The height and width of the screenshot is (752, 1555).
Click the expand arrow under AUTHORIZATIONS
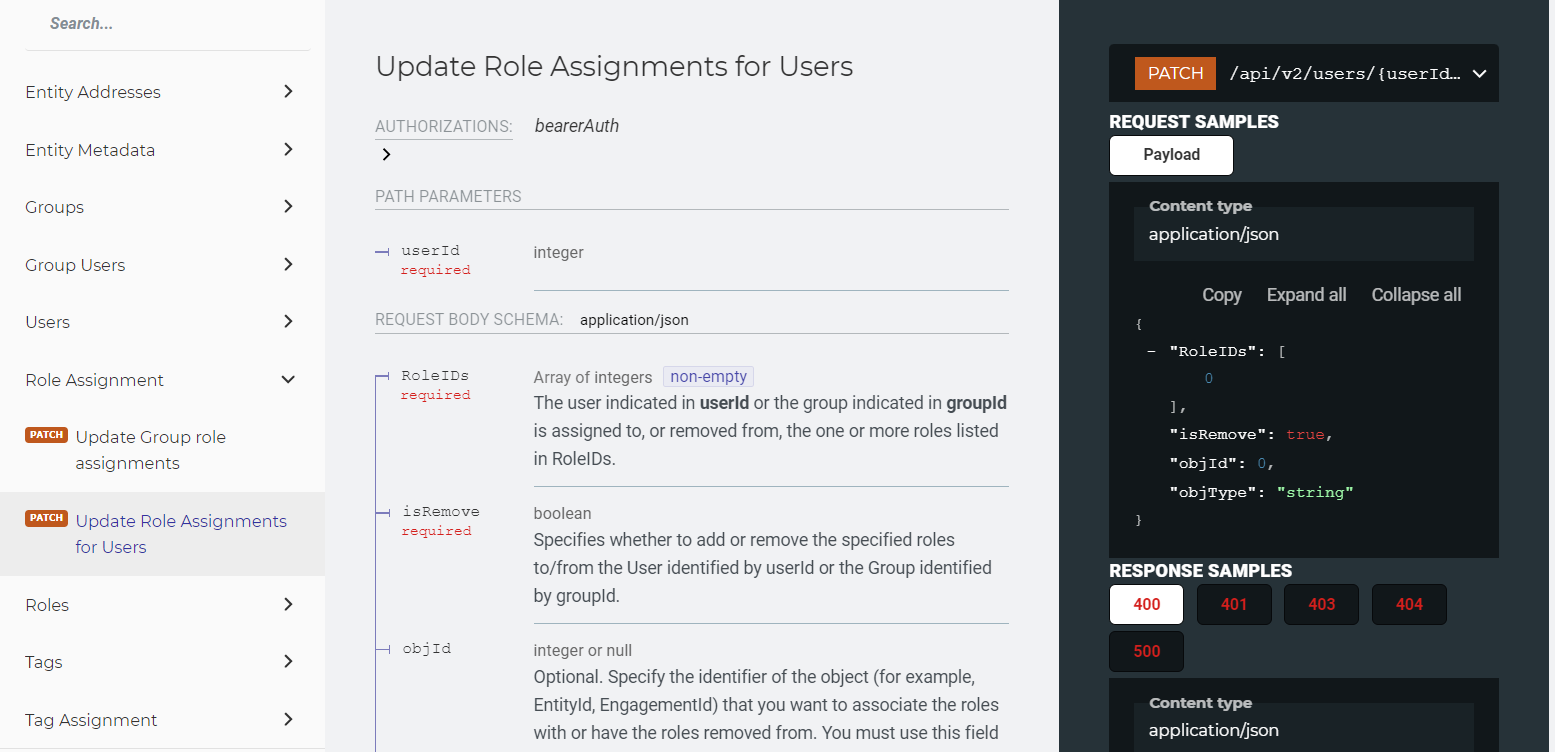tap(386, 154)
